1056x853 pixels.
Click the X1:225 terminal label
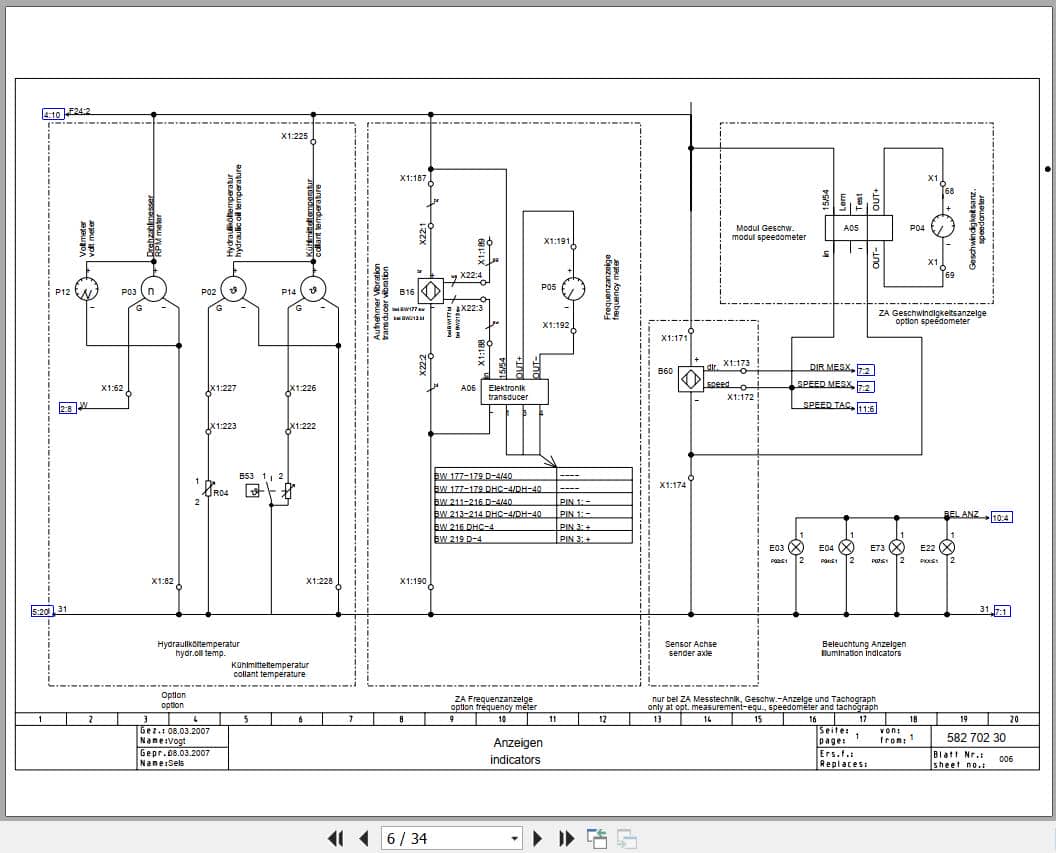tap(294, 136)
